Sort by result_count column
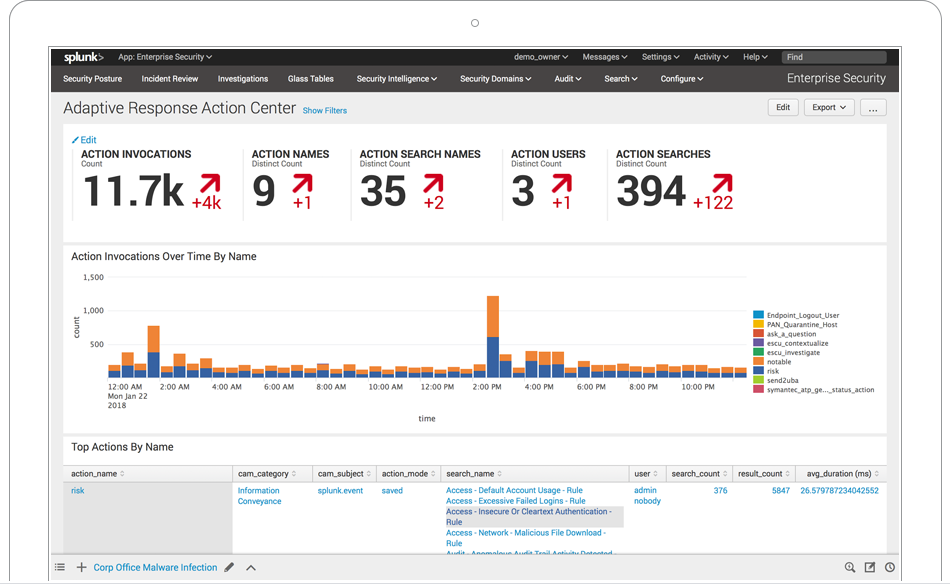 pyautogui.click(x=764, y=474)
